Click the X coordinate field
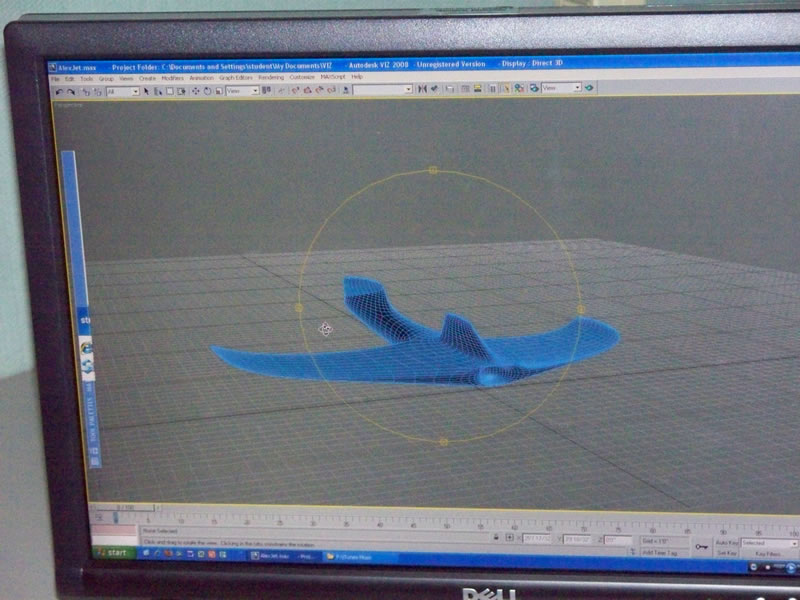The image size is (800, 600). 537,539
